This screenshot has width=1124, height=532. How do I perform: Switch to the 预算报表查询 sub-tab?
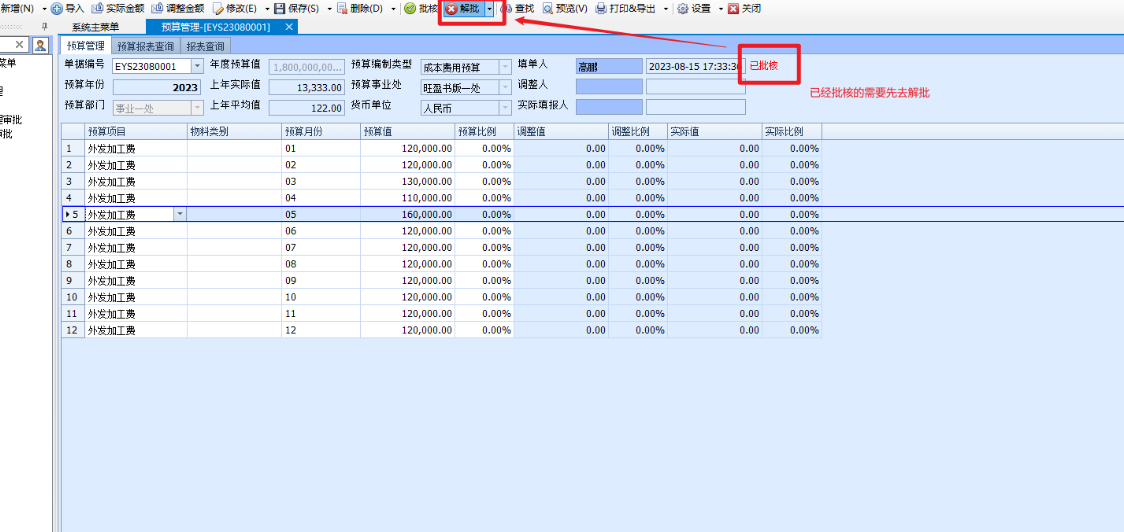click(146, 46)
